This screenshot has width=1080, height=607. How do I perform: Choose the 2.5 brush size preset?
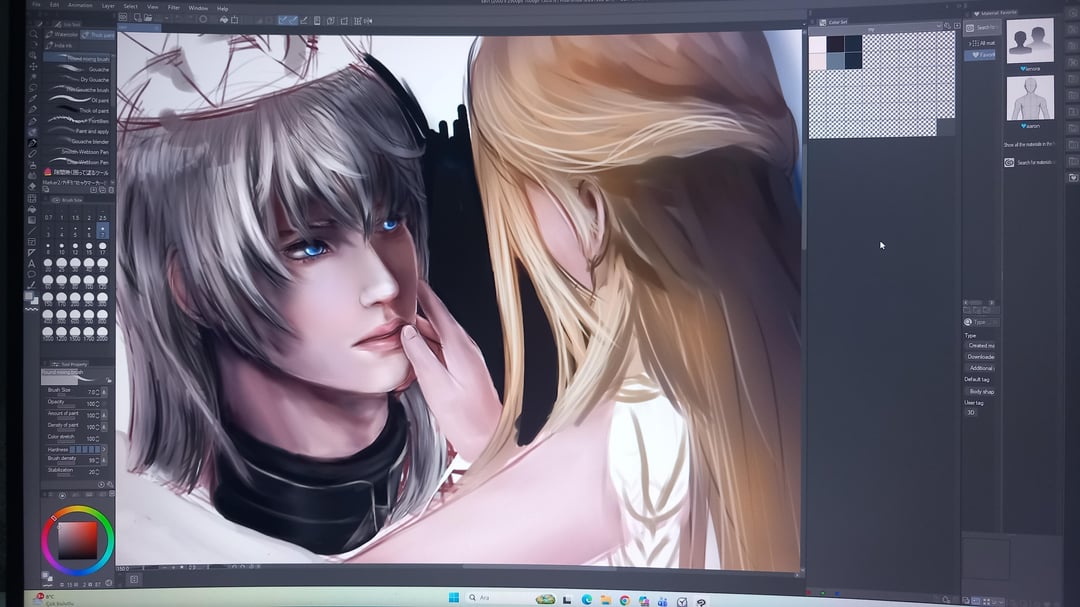(102, 217)
